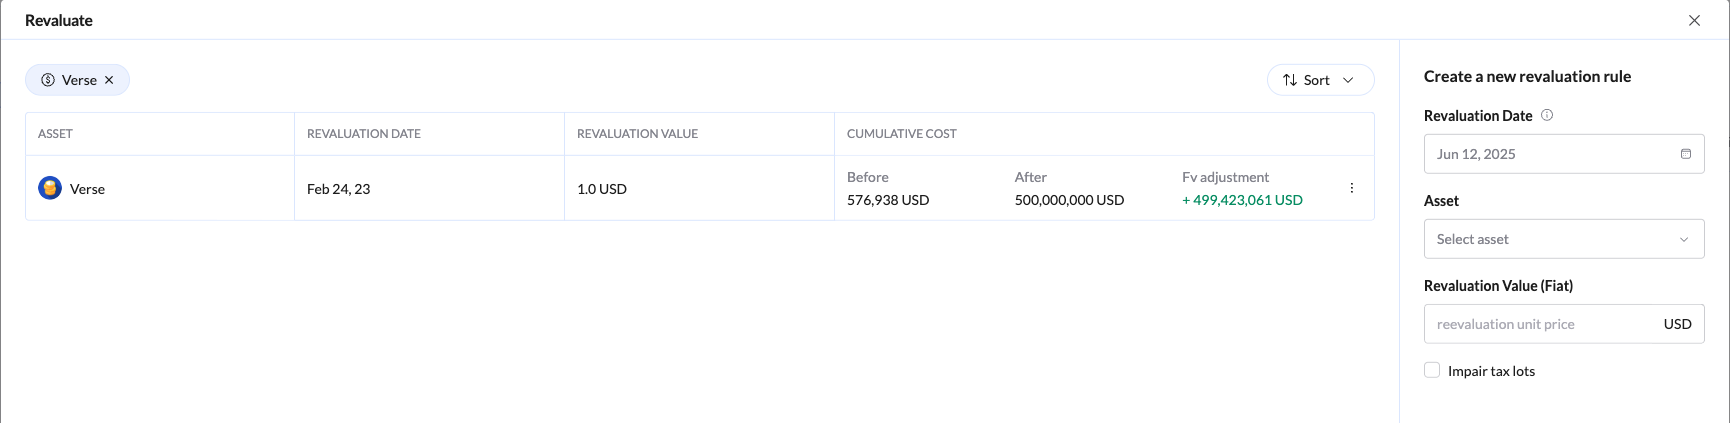Click the Revaluation Date column header
The width and height of the screenshot is (1730, 423).
pyautogui.click(x=364, y=134)
